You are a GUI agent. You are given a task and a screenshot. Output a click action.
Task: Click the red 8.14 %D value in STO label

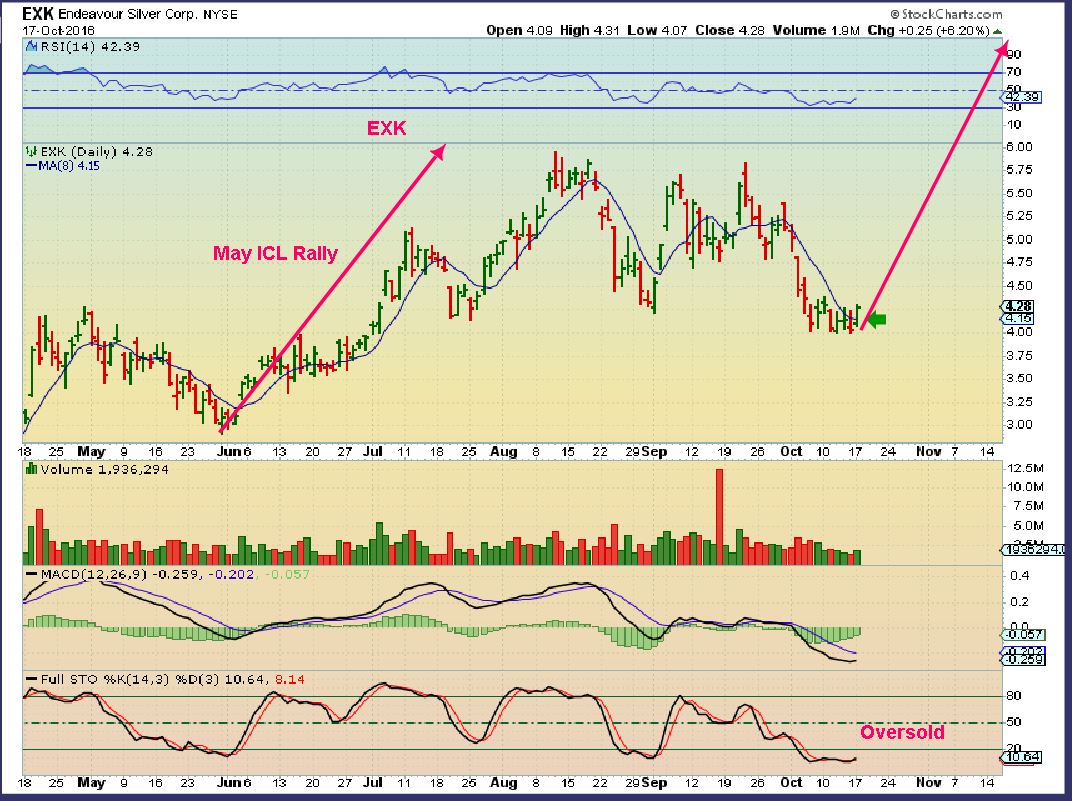(x=290, y=679)
